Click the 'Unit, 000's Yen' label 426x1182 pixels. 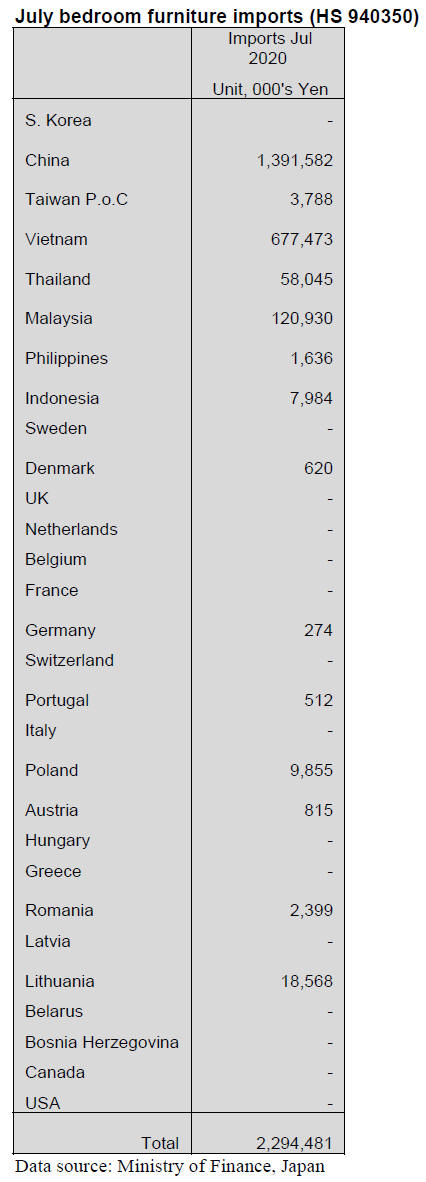(269, 90)
